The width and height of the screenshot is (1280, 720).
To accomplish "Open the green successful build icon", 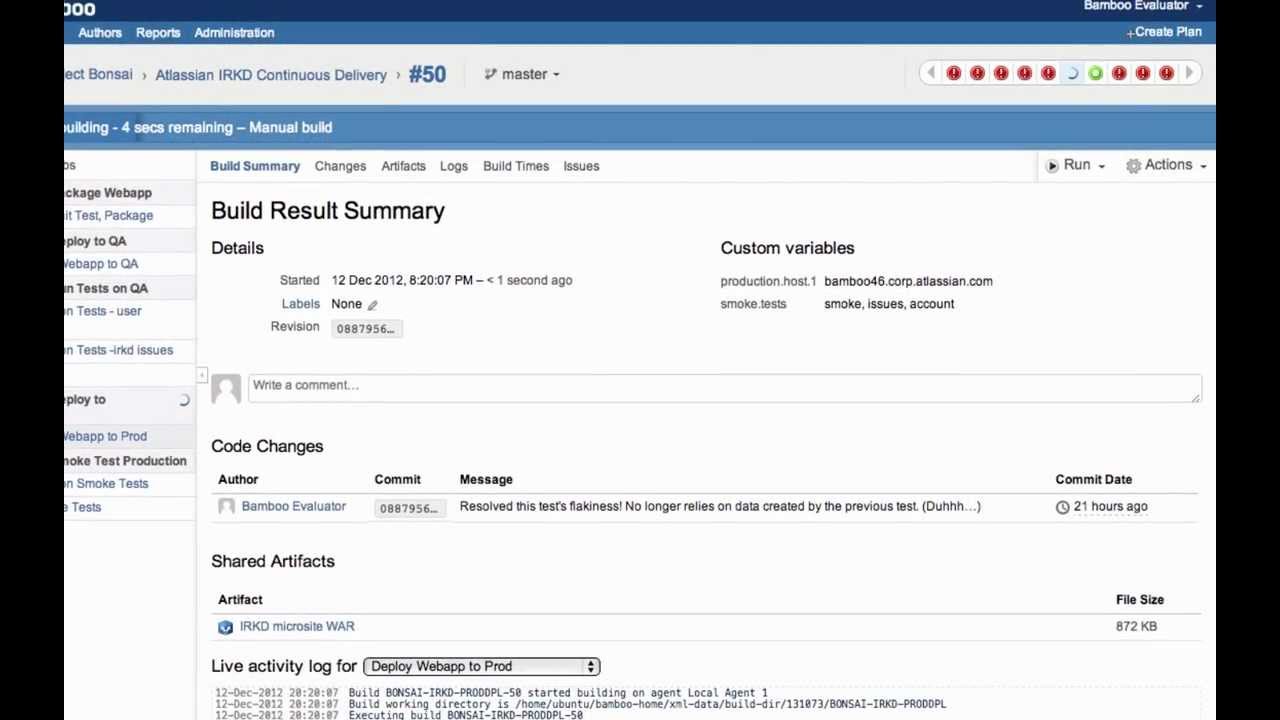I will coord(1095,73).
